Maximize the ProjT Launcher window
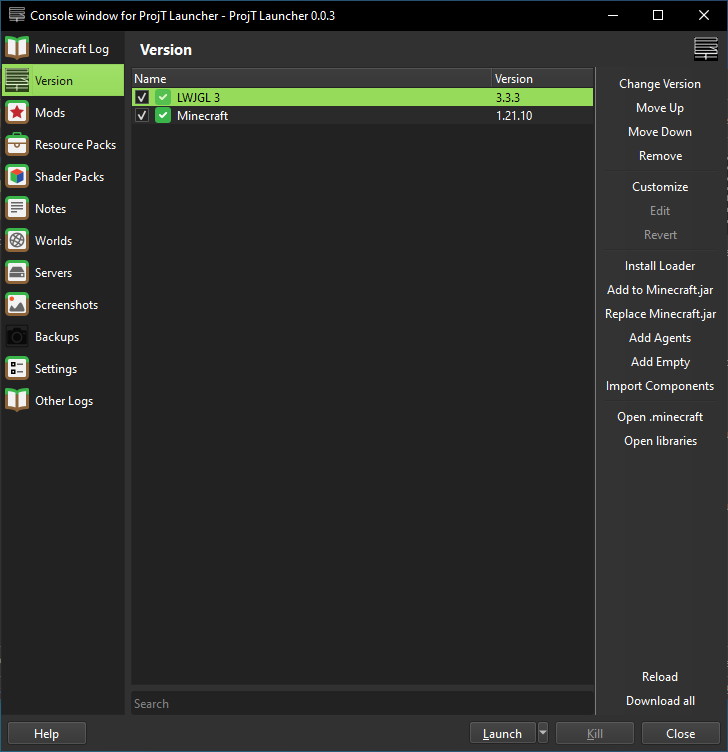The image size is (728, 752). coord(658,15)
